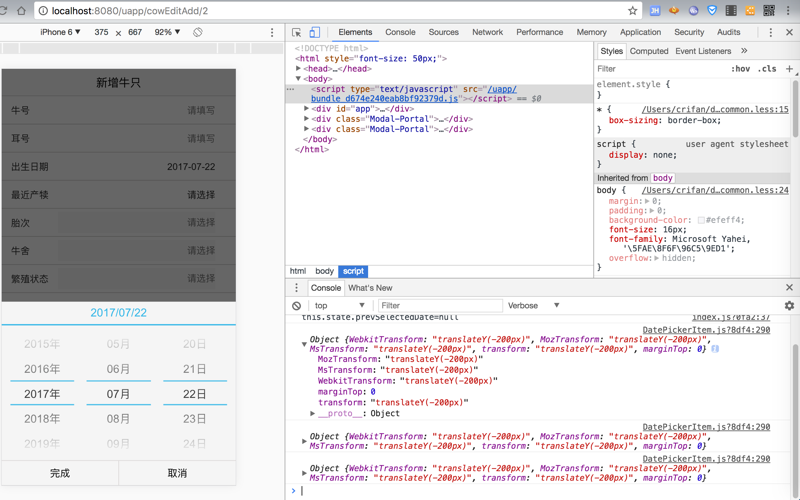Click the device width field 375

click(101, 32)
